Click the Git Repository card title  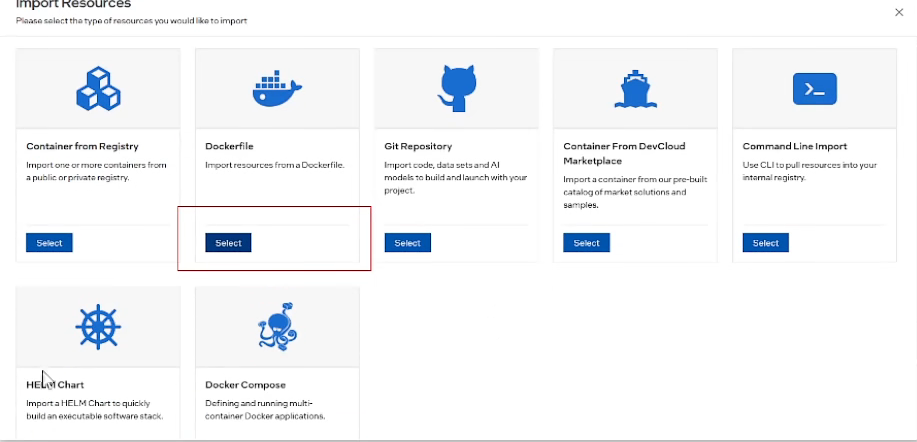418,146
